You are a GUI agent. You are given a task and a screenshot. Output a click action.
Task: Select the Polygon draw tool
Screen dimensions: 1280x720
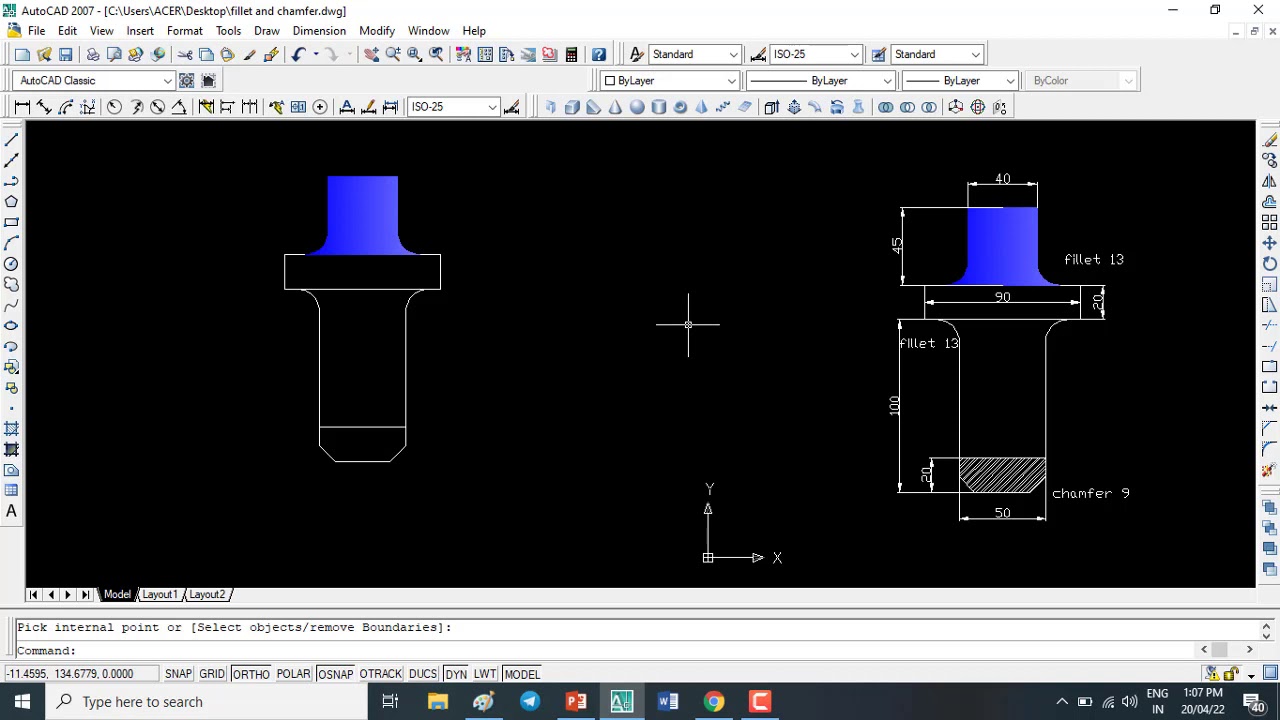[11, 201]
